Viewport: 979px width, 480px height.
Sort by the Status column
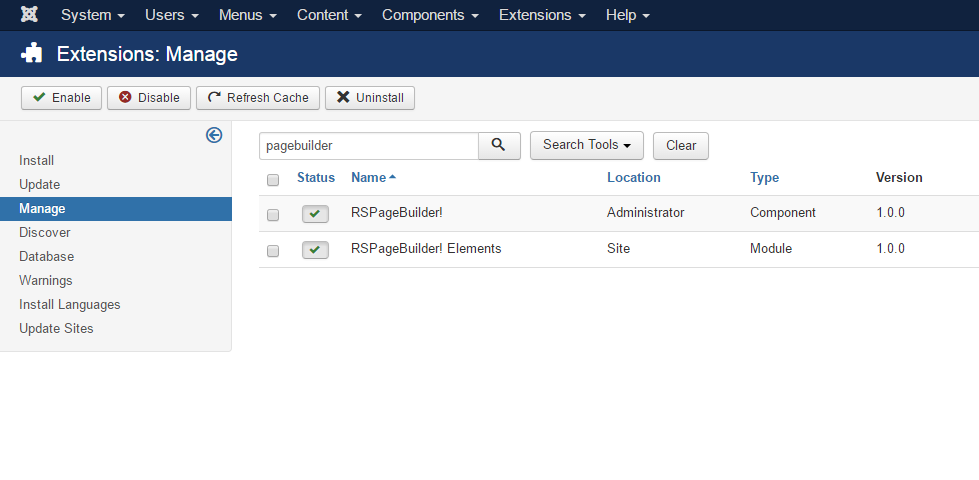click(x=316, y=177)
